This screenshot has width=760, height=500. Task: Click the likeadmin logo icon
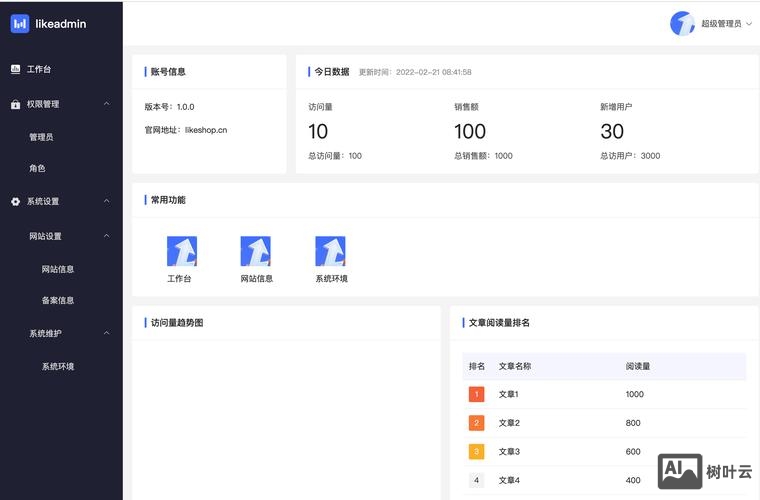tap(20, 24)
